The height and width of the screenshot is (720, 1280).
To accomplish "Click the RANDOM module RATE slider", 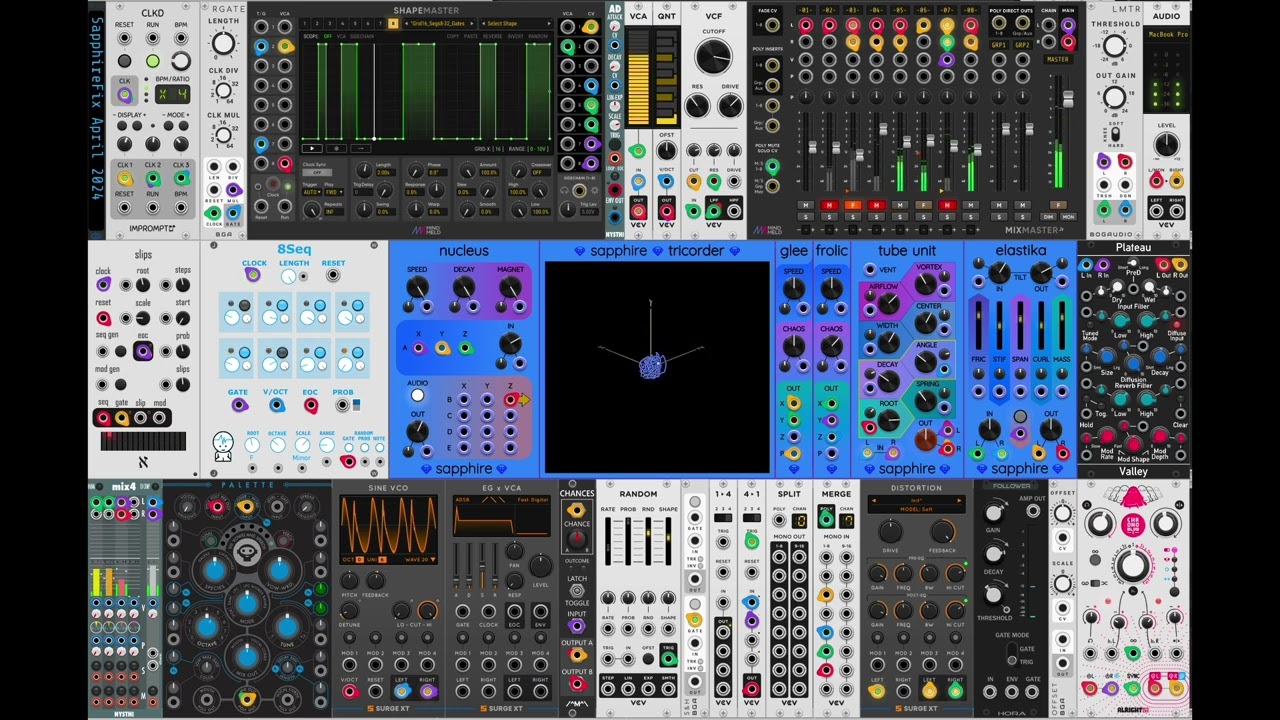I will pos(610,540).
